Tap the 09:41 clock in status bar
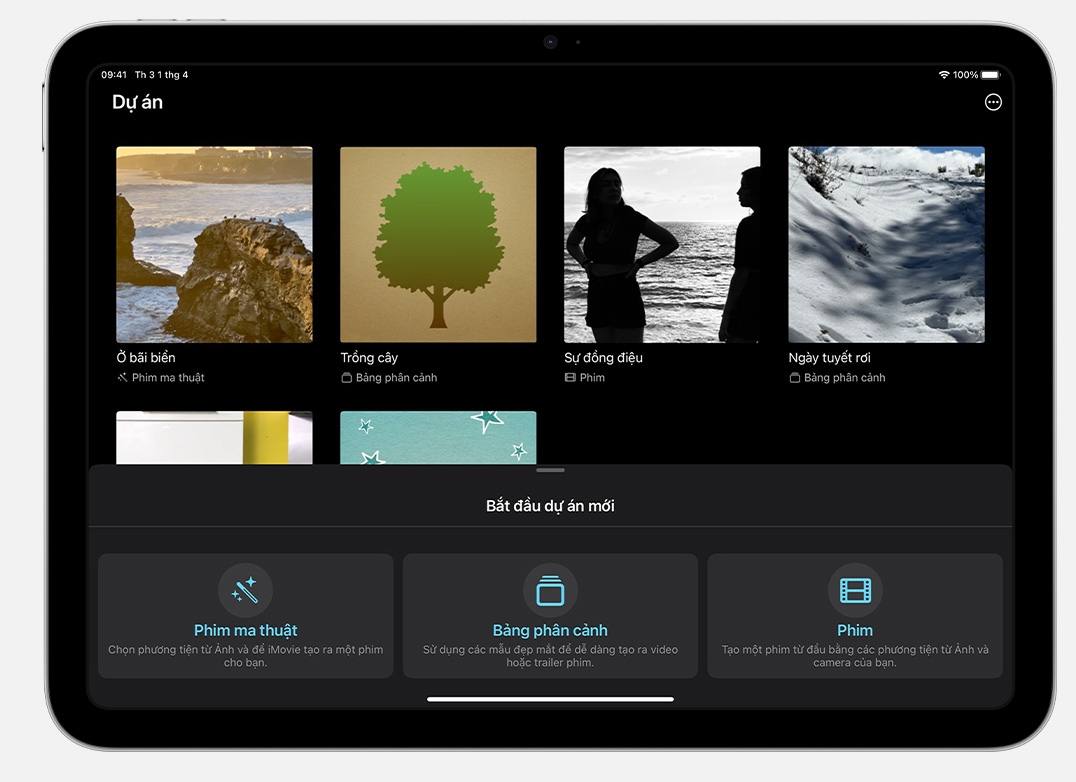 [x=114, y=75]
